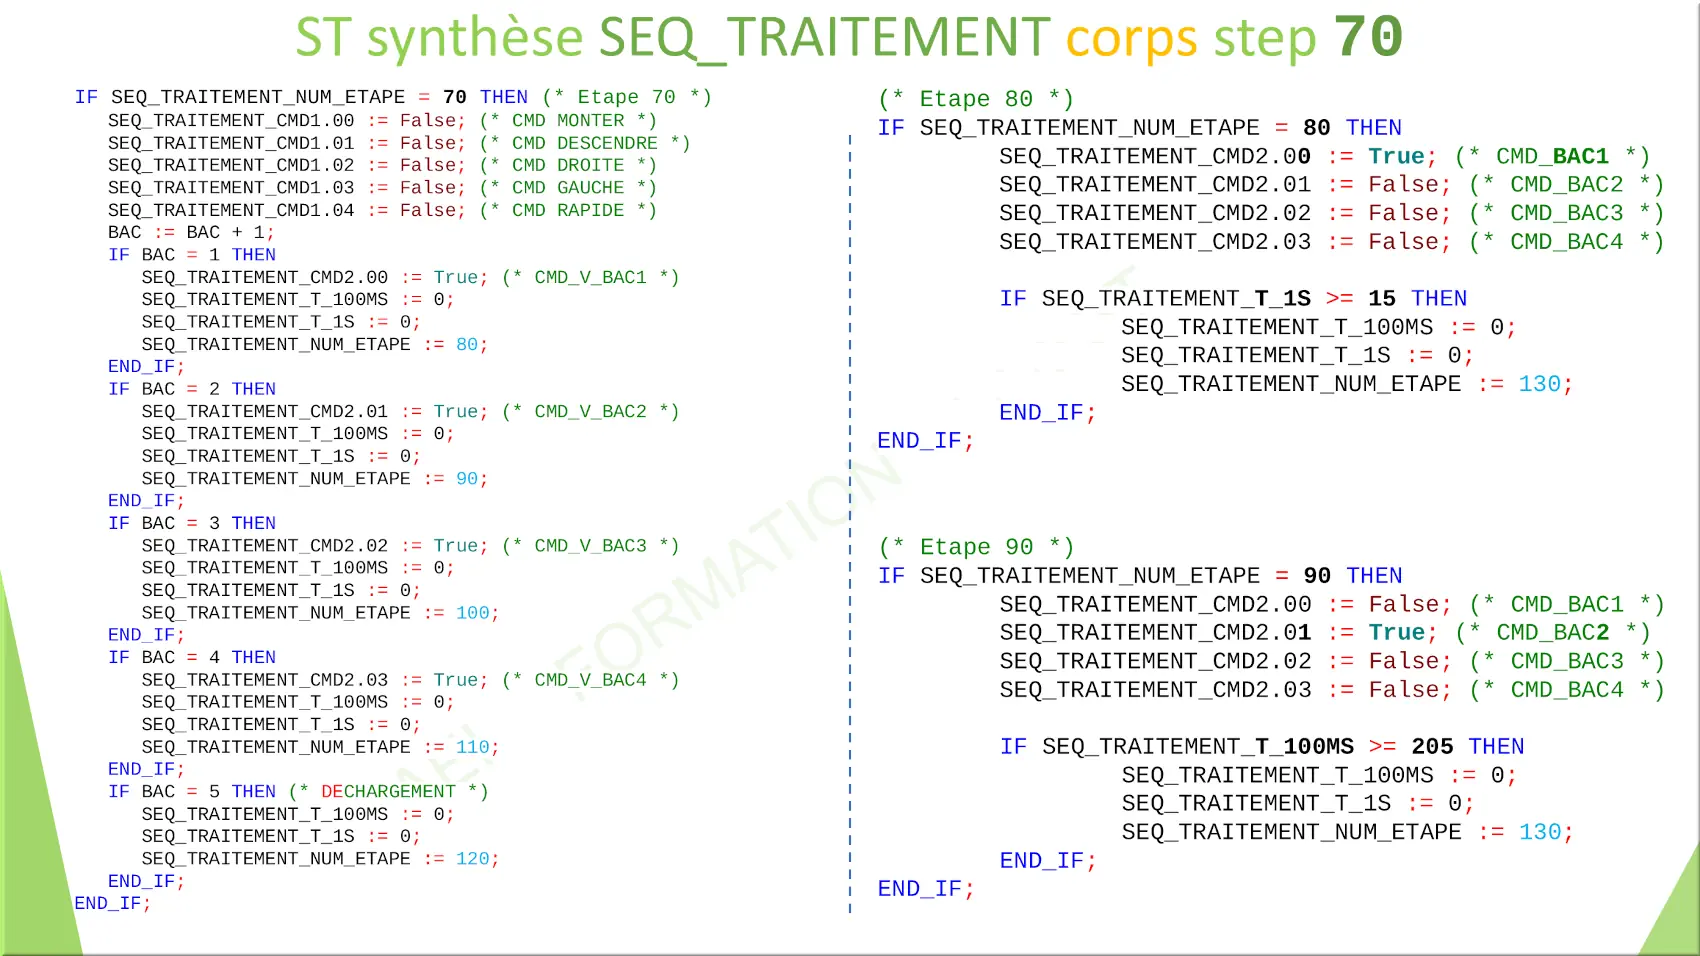Select the comment heading '(* Etape 90 *)'
1700x956 pixels.
click(x=976, y=547)
